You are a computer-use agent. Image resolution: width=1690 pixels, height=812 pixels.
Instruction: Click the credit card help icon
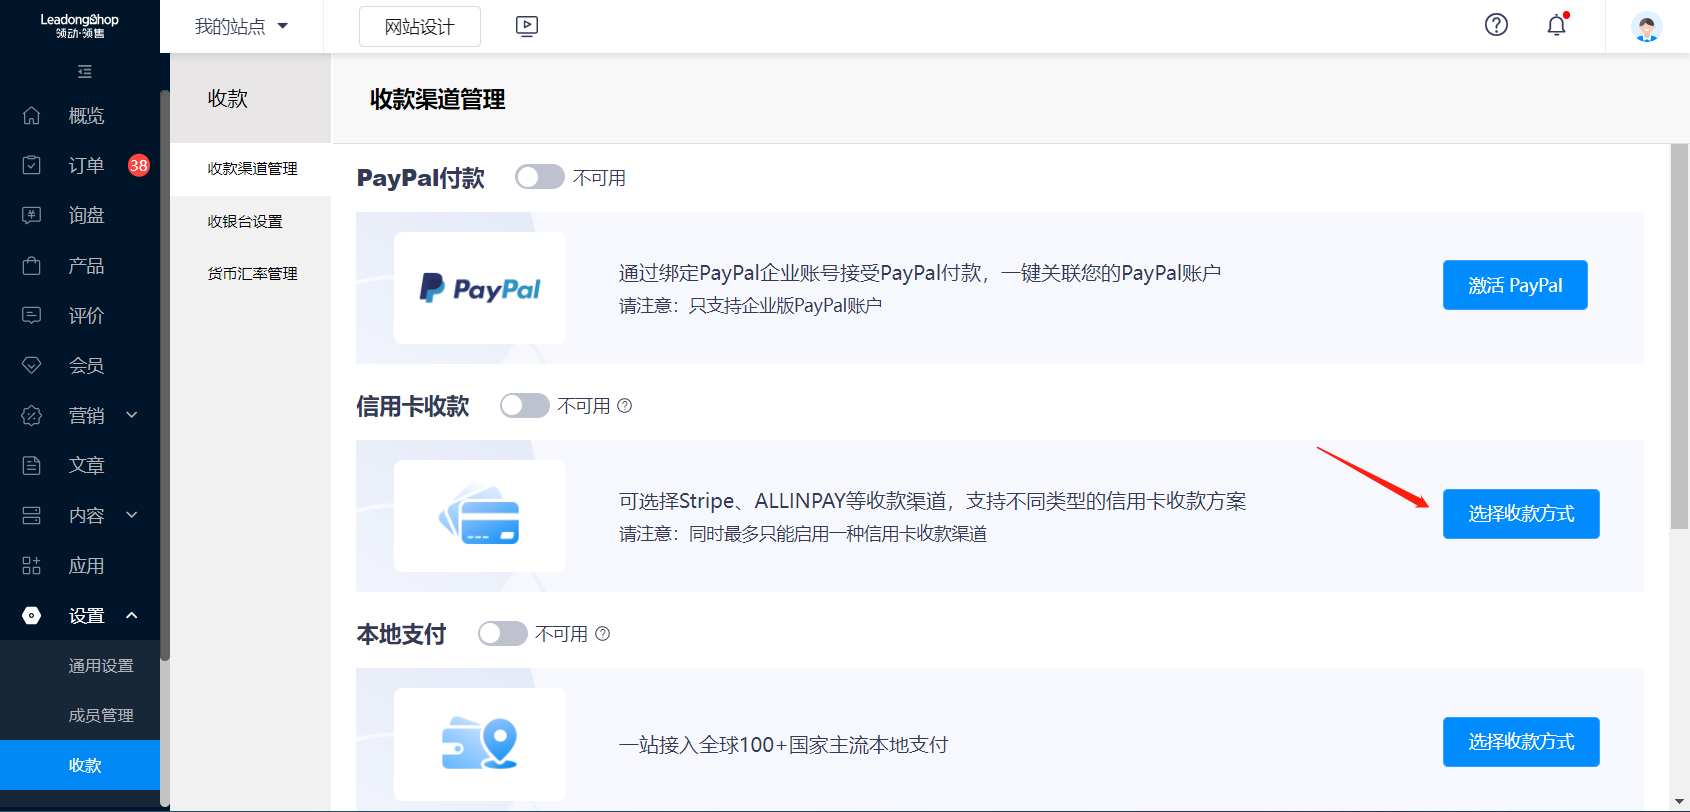pyautogui.click(x=625, y=406)
